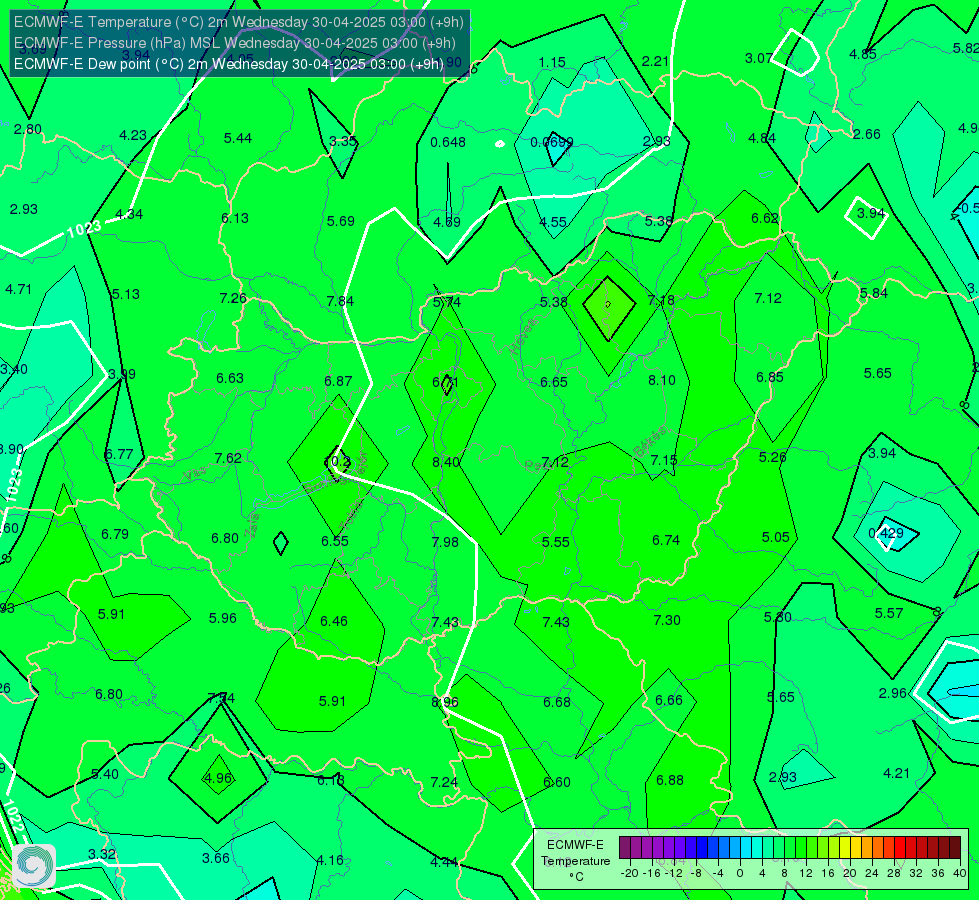Click the 2.96 temperature value
The image size is (979, 900).
(x=892, y=693)
